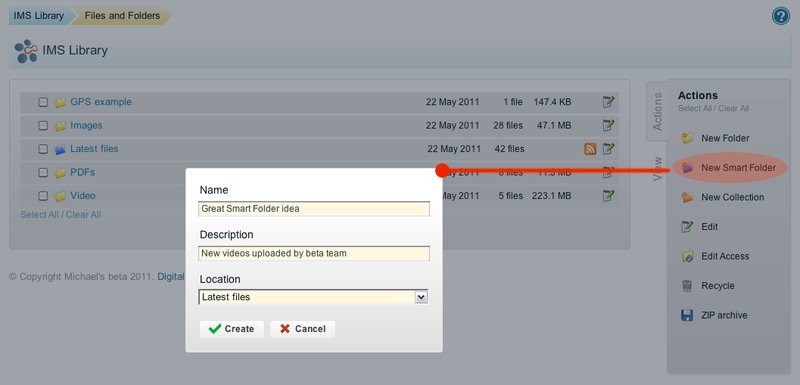Click the 5 files count for Video

[510, 196]
